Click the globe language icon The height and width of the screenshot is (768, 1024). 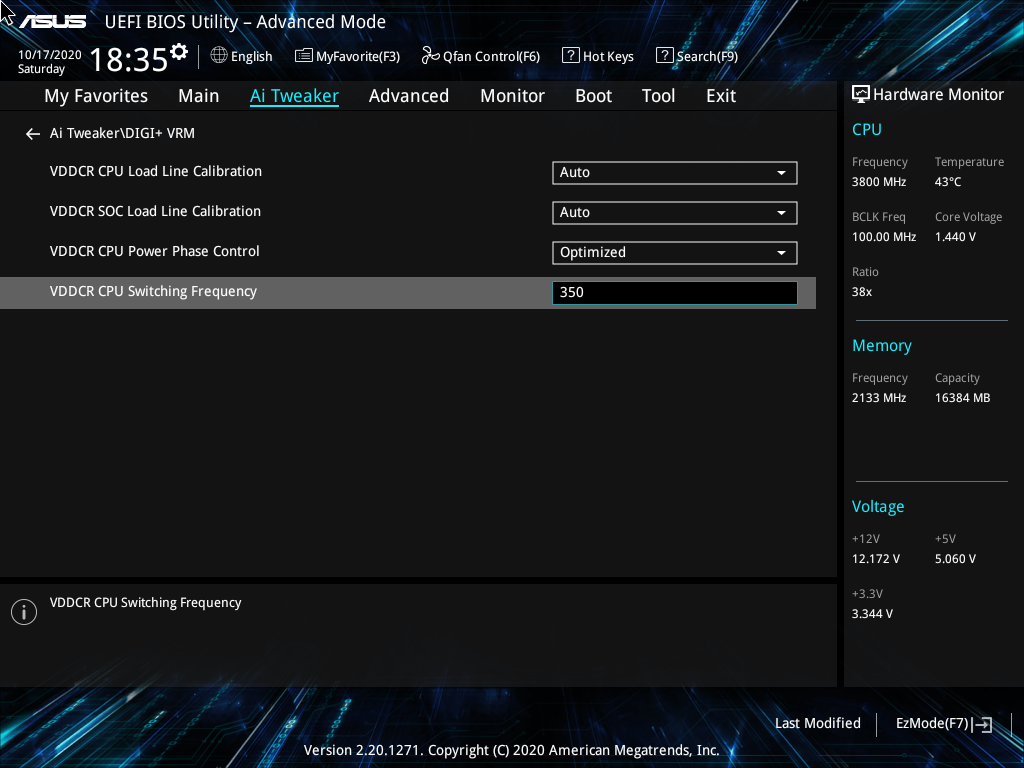(219, 56)
